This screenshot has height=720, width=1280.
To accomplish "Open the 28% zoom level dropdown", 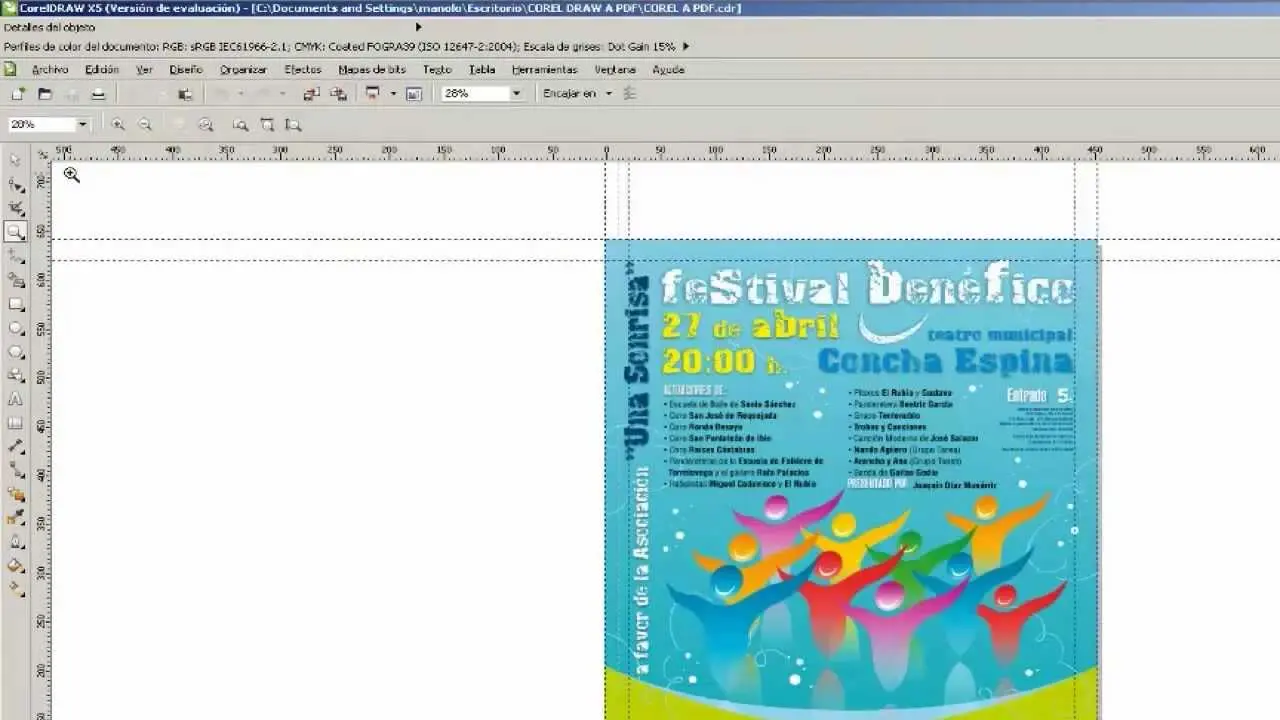I will coord(516,94).
